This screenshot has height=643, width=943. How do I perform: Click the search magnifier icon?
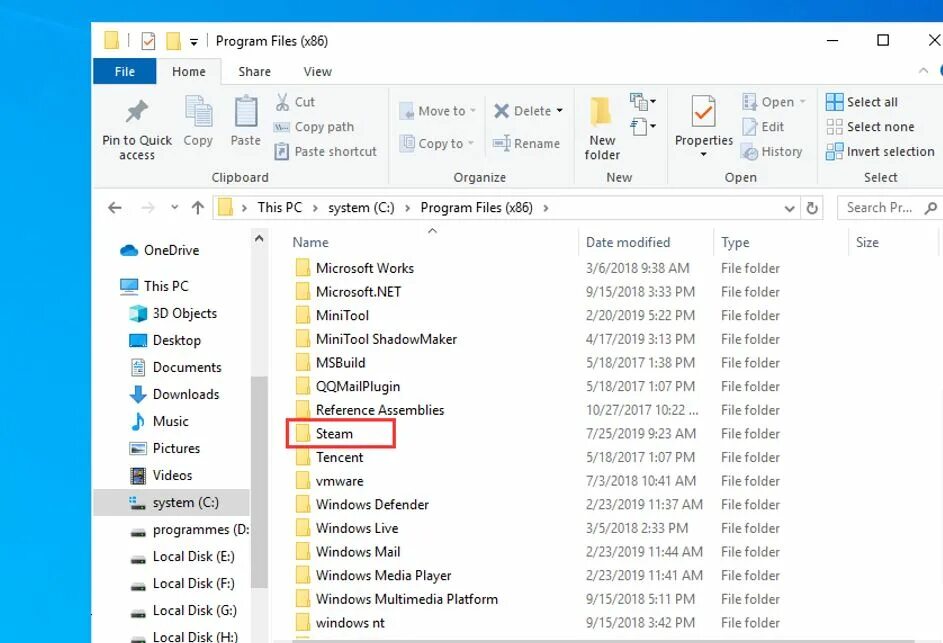(930, 208)
